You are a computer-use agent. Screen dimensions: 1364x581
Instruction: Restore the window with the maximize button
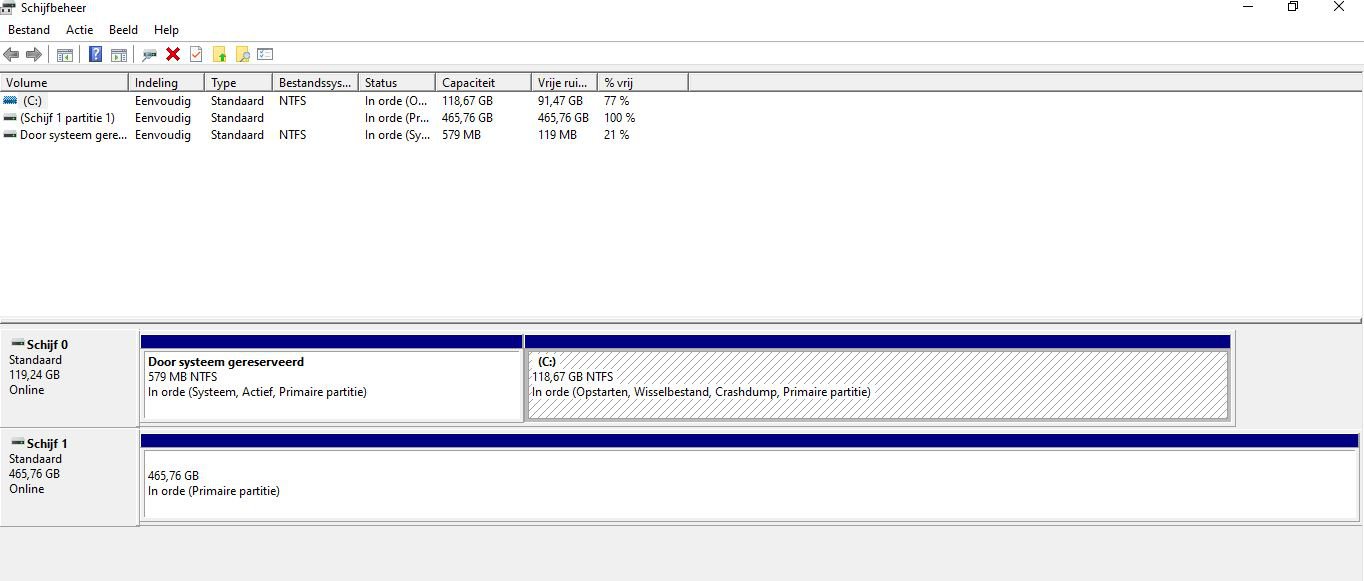tap(1293, 7)
